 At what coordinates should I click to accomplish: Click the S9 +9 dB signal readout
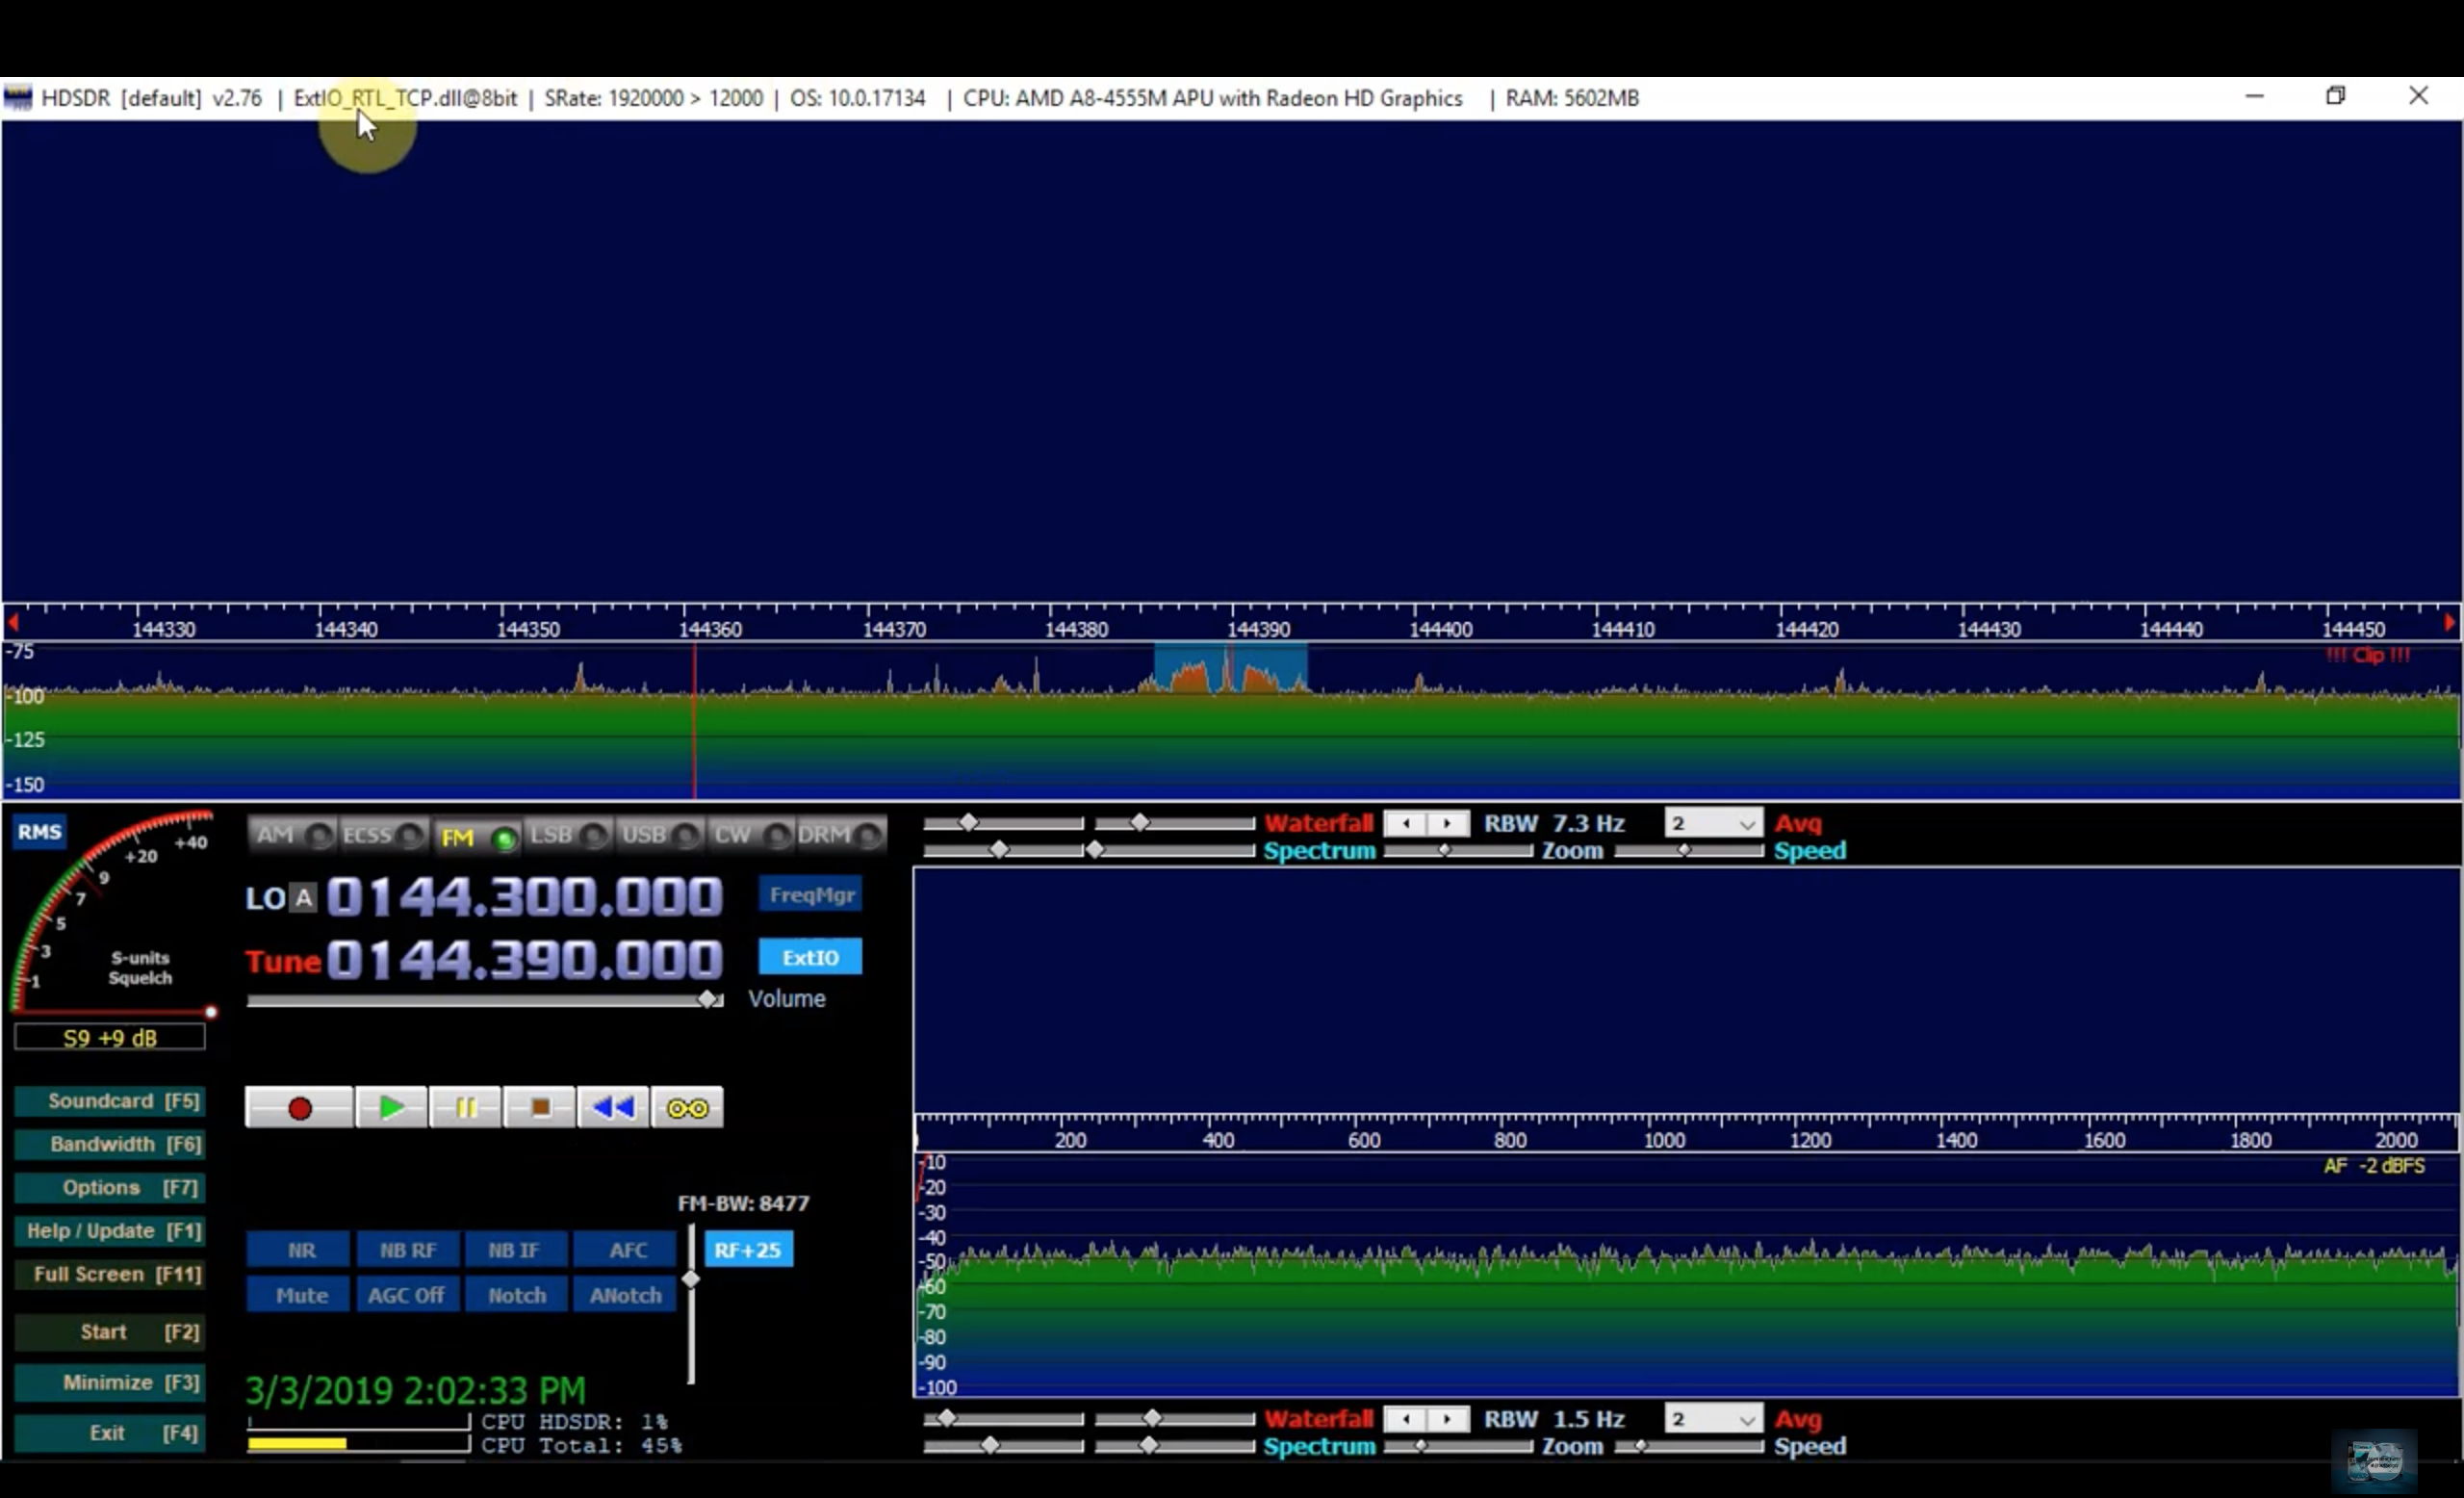(x=110, y=1038)
